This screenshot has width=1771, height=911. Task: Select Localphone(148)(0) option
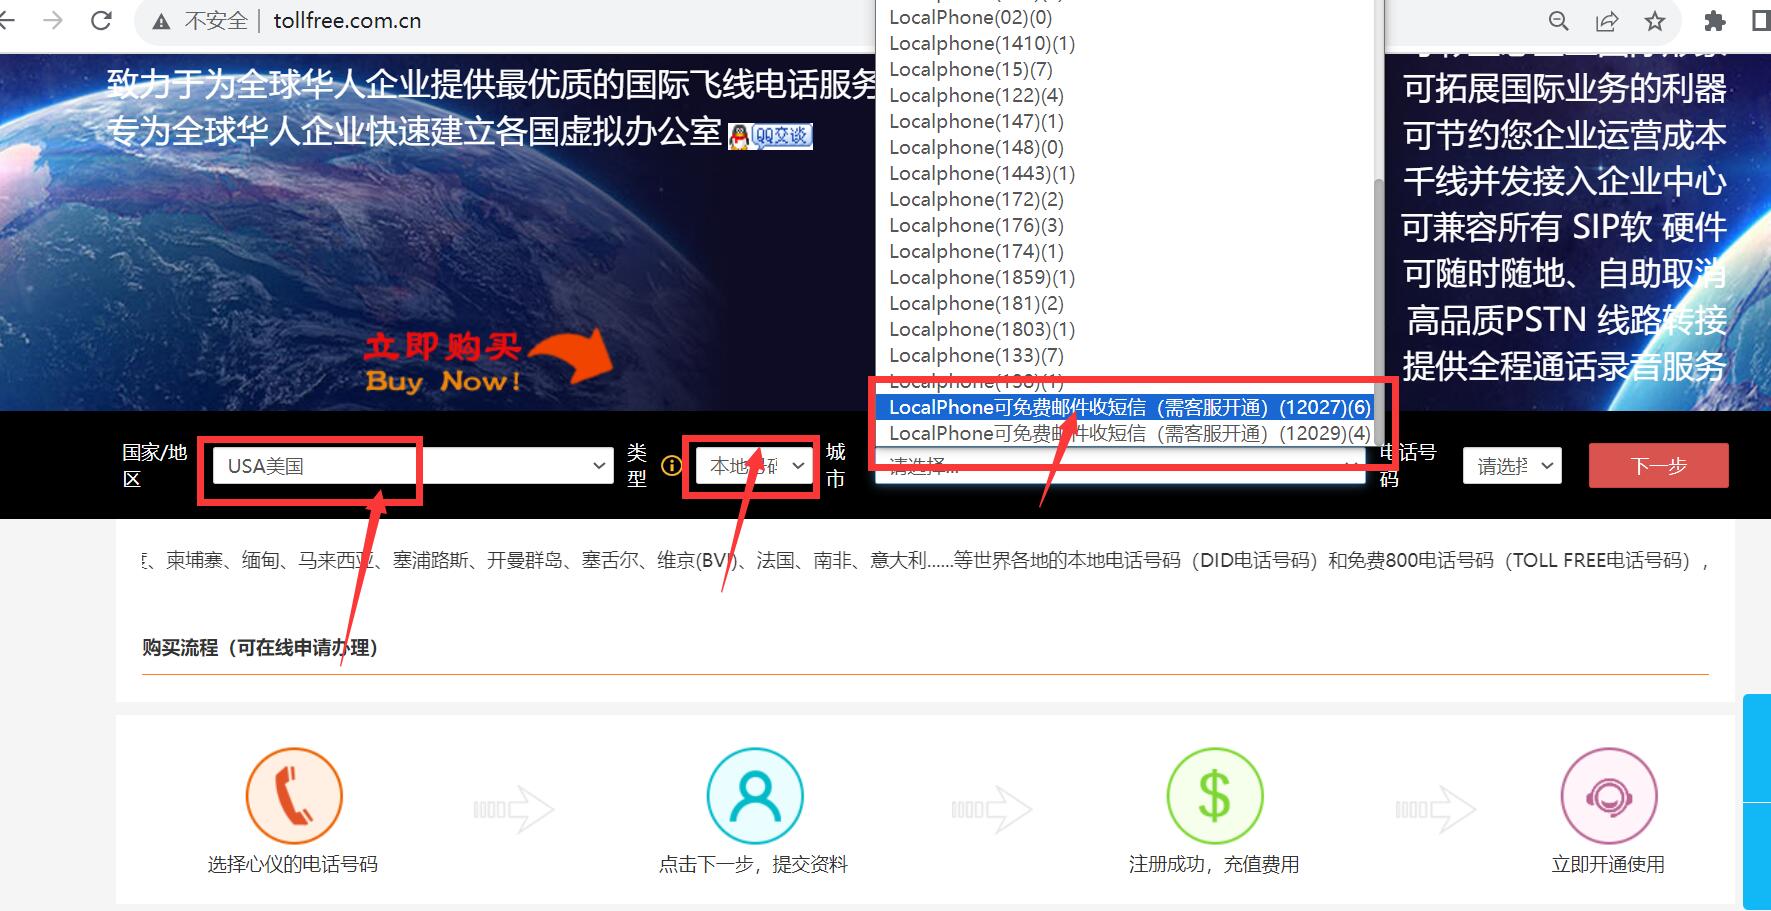[1124, 147]
